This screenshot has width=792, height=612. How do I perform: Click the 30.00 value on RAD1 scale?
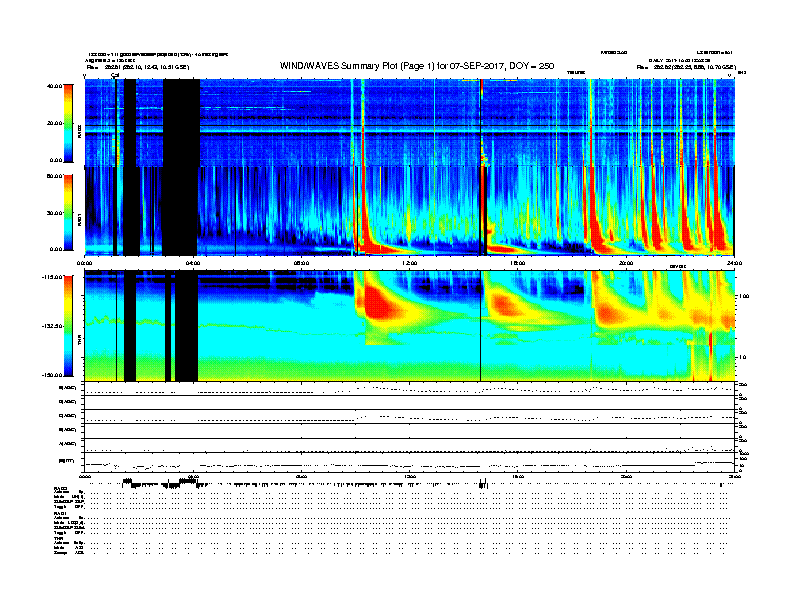click(54, 213)
